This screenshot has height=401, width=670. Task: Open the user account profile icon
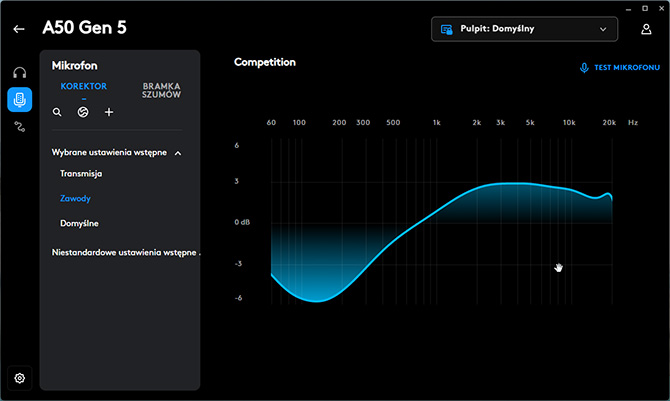[646, 29]
